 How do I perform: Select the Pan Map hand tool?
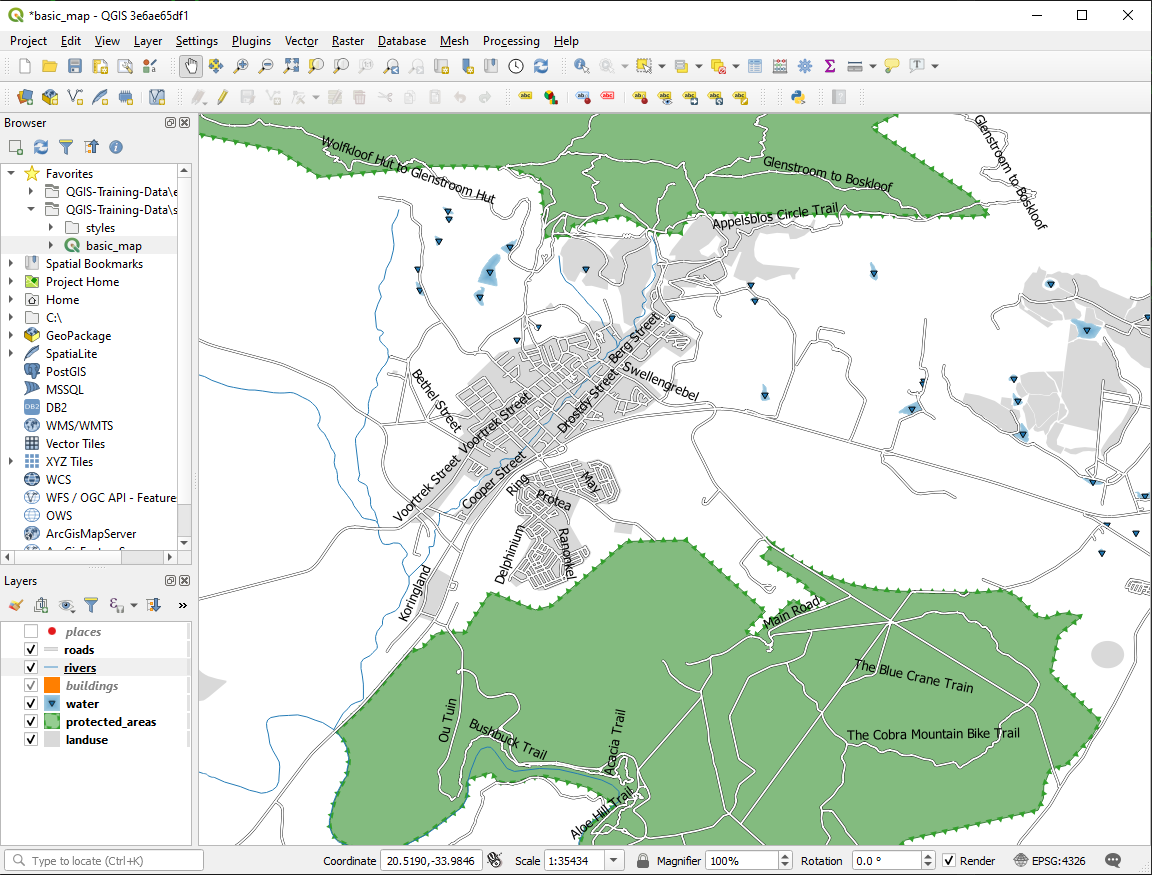[x=190, y=66]
